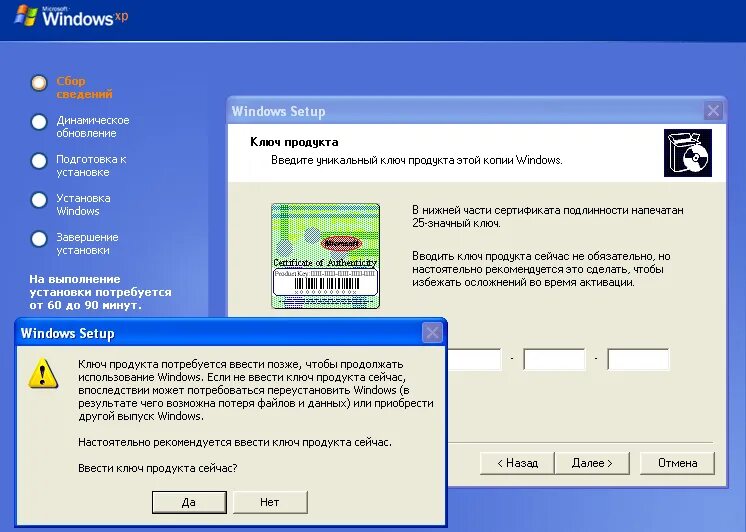Click the Да button in warning dialog
Viewport: 746px width, 532px height.
tap(189, 502)
